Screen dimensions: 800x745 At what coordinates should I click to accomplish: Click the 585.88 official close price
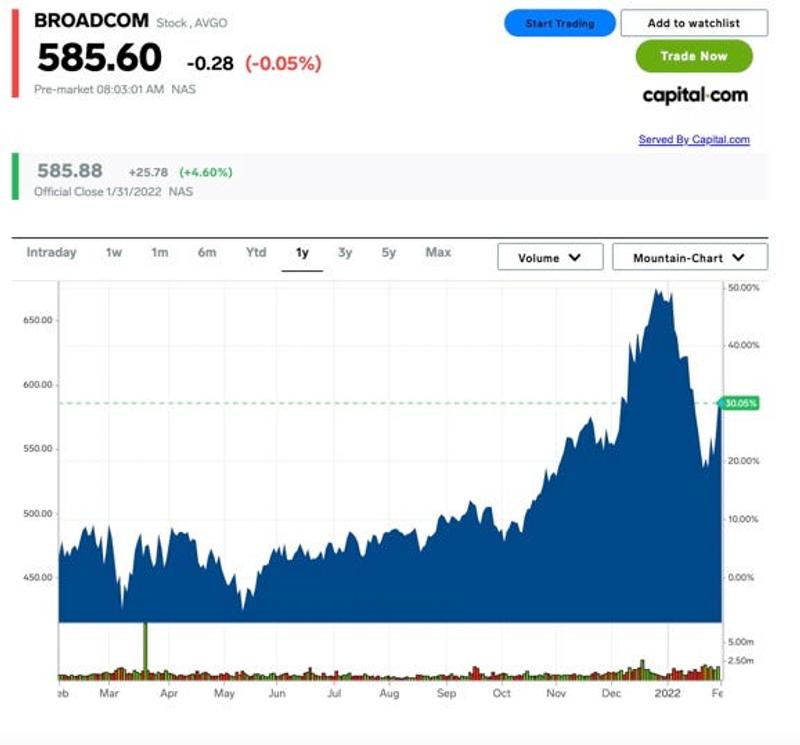[x=70, y=171]
